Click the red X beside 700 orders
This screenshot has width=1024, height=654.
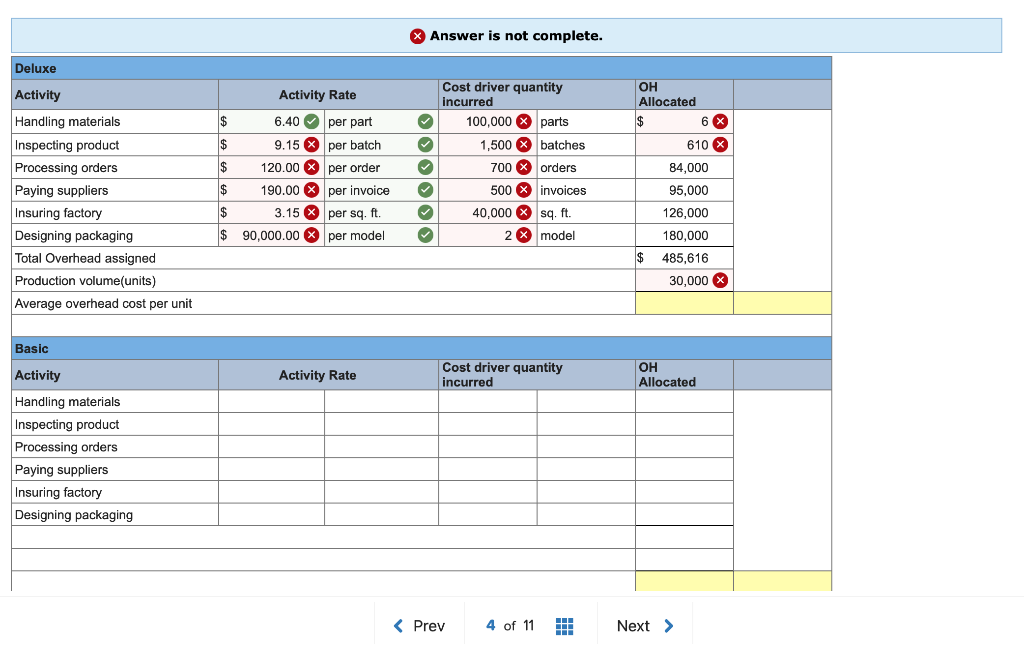click(524, 167)
